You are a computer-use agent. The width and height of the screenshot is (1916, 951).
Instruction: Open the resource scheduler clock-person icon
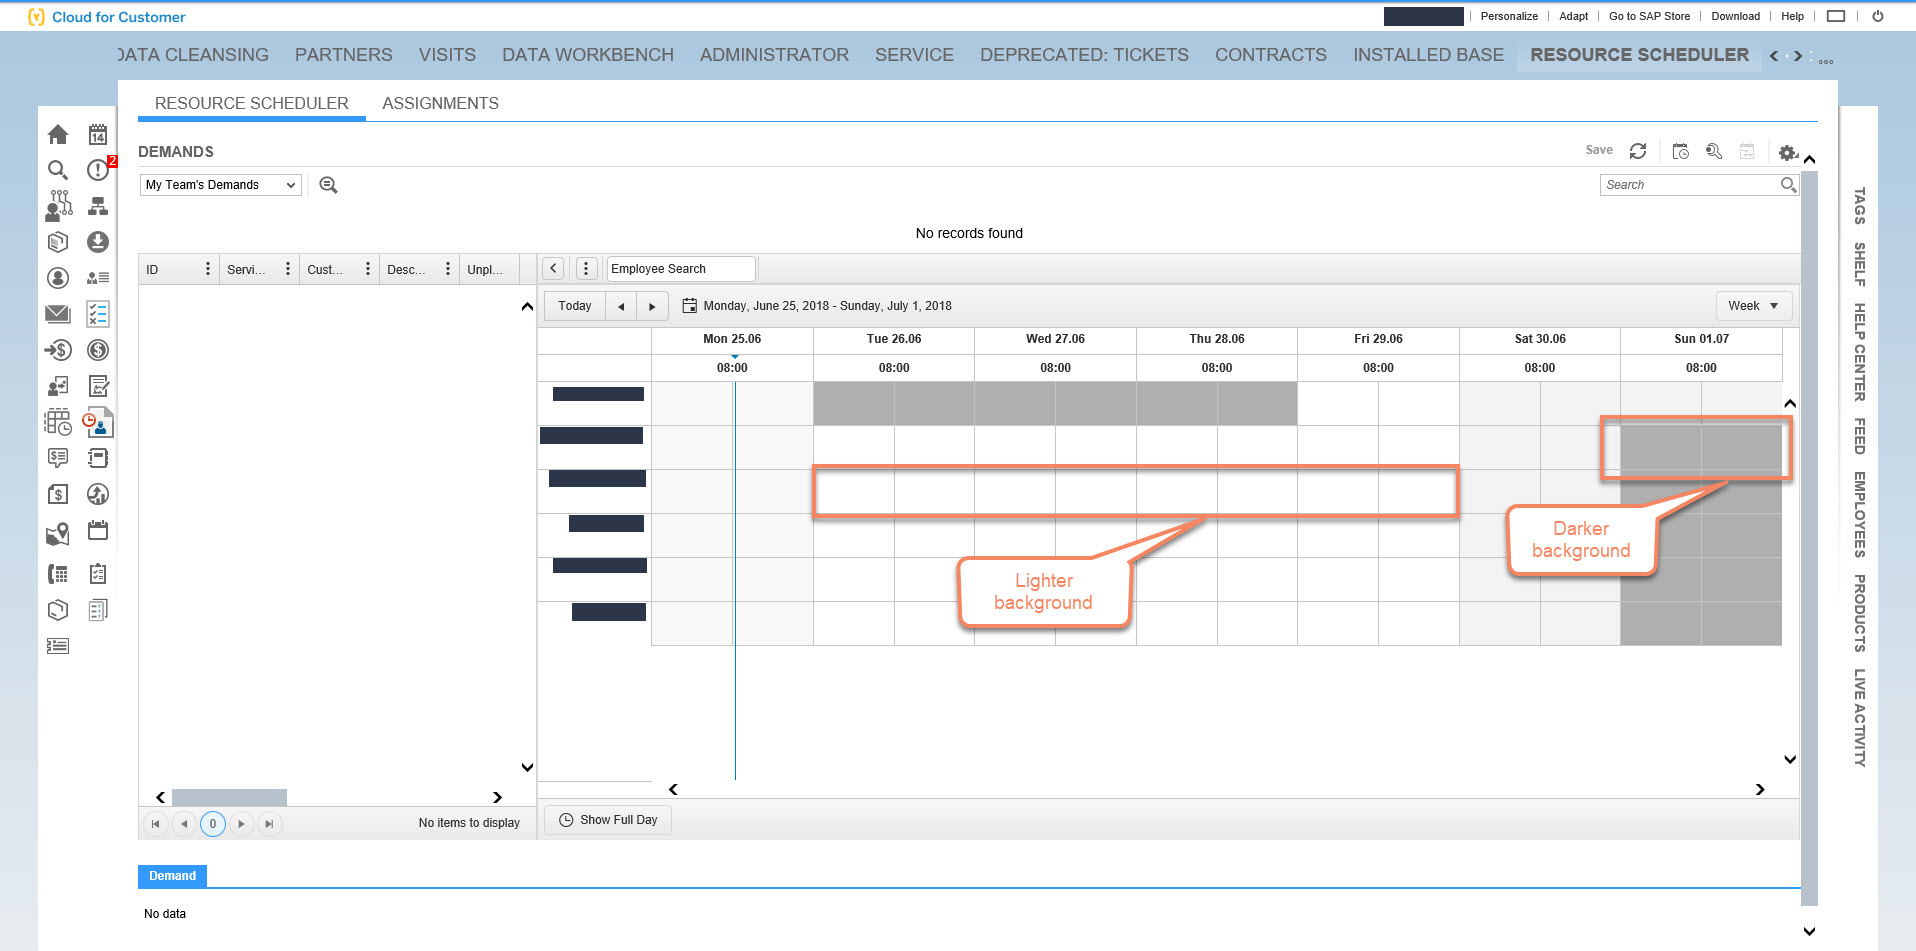click(98, 422)
